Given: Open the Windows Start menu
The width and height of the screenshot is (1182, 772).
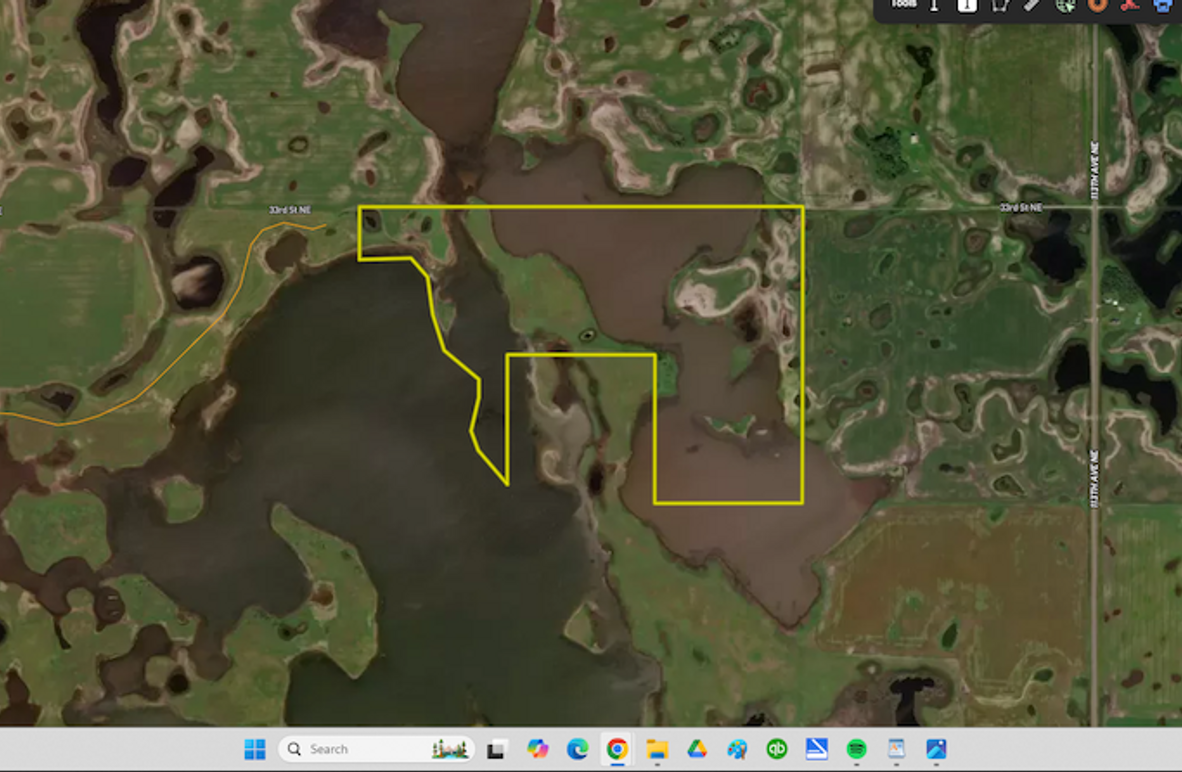Looking at the screenshot, I should tap(255, 749).
